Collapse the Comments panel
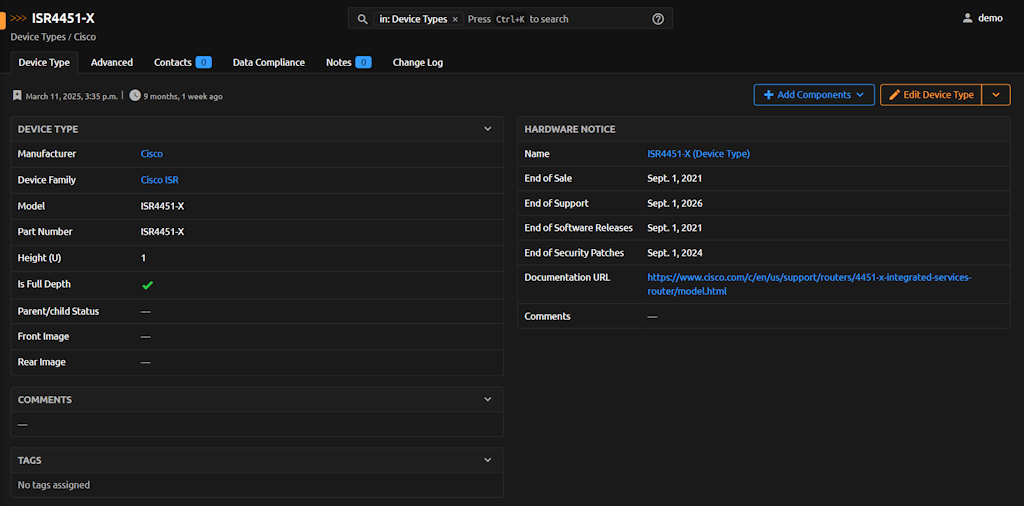Viewport: 1024px width, 506px height. tap(488, 400)
